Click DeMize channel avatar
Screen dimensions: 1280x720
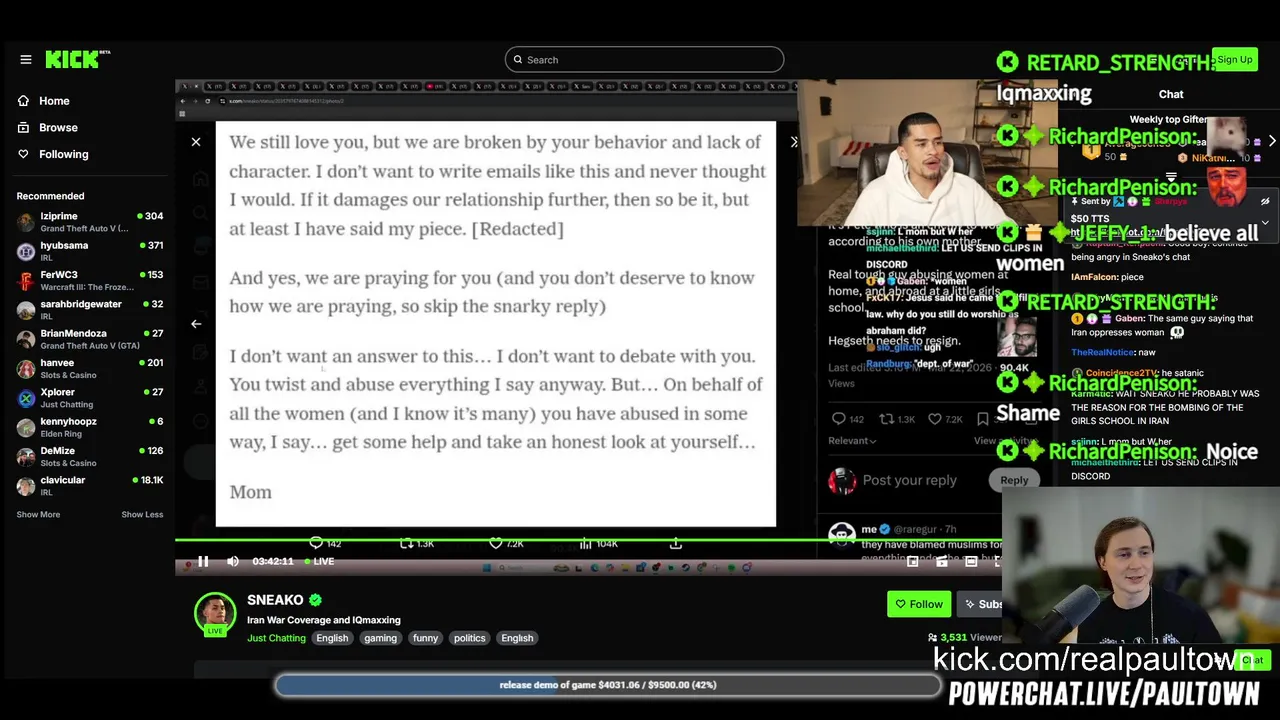pos(26,457)
